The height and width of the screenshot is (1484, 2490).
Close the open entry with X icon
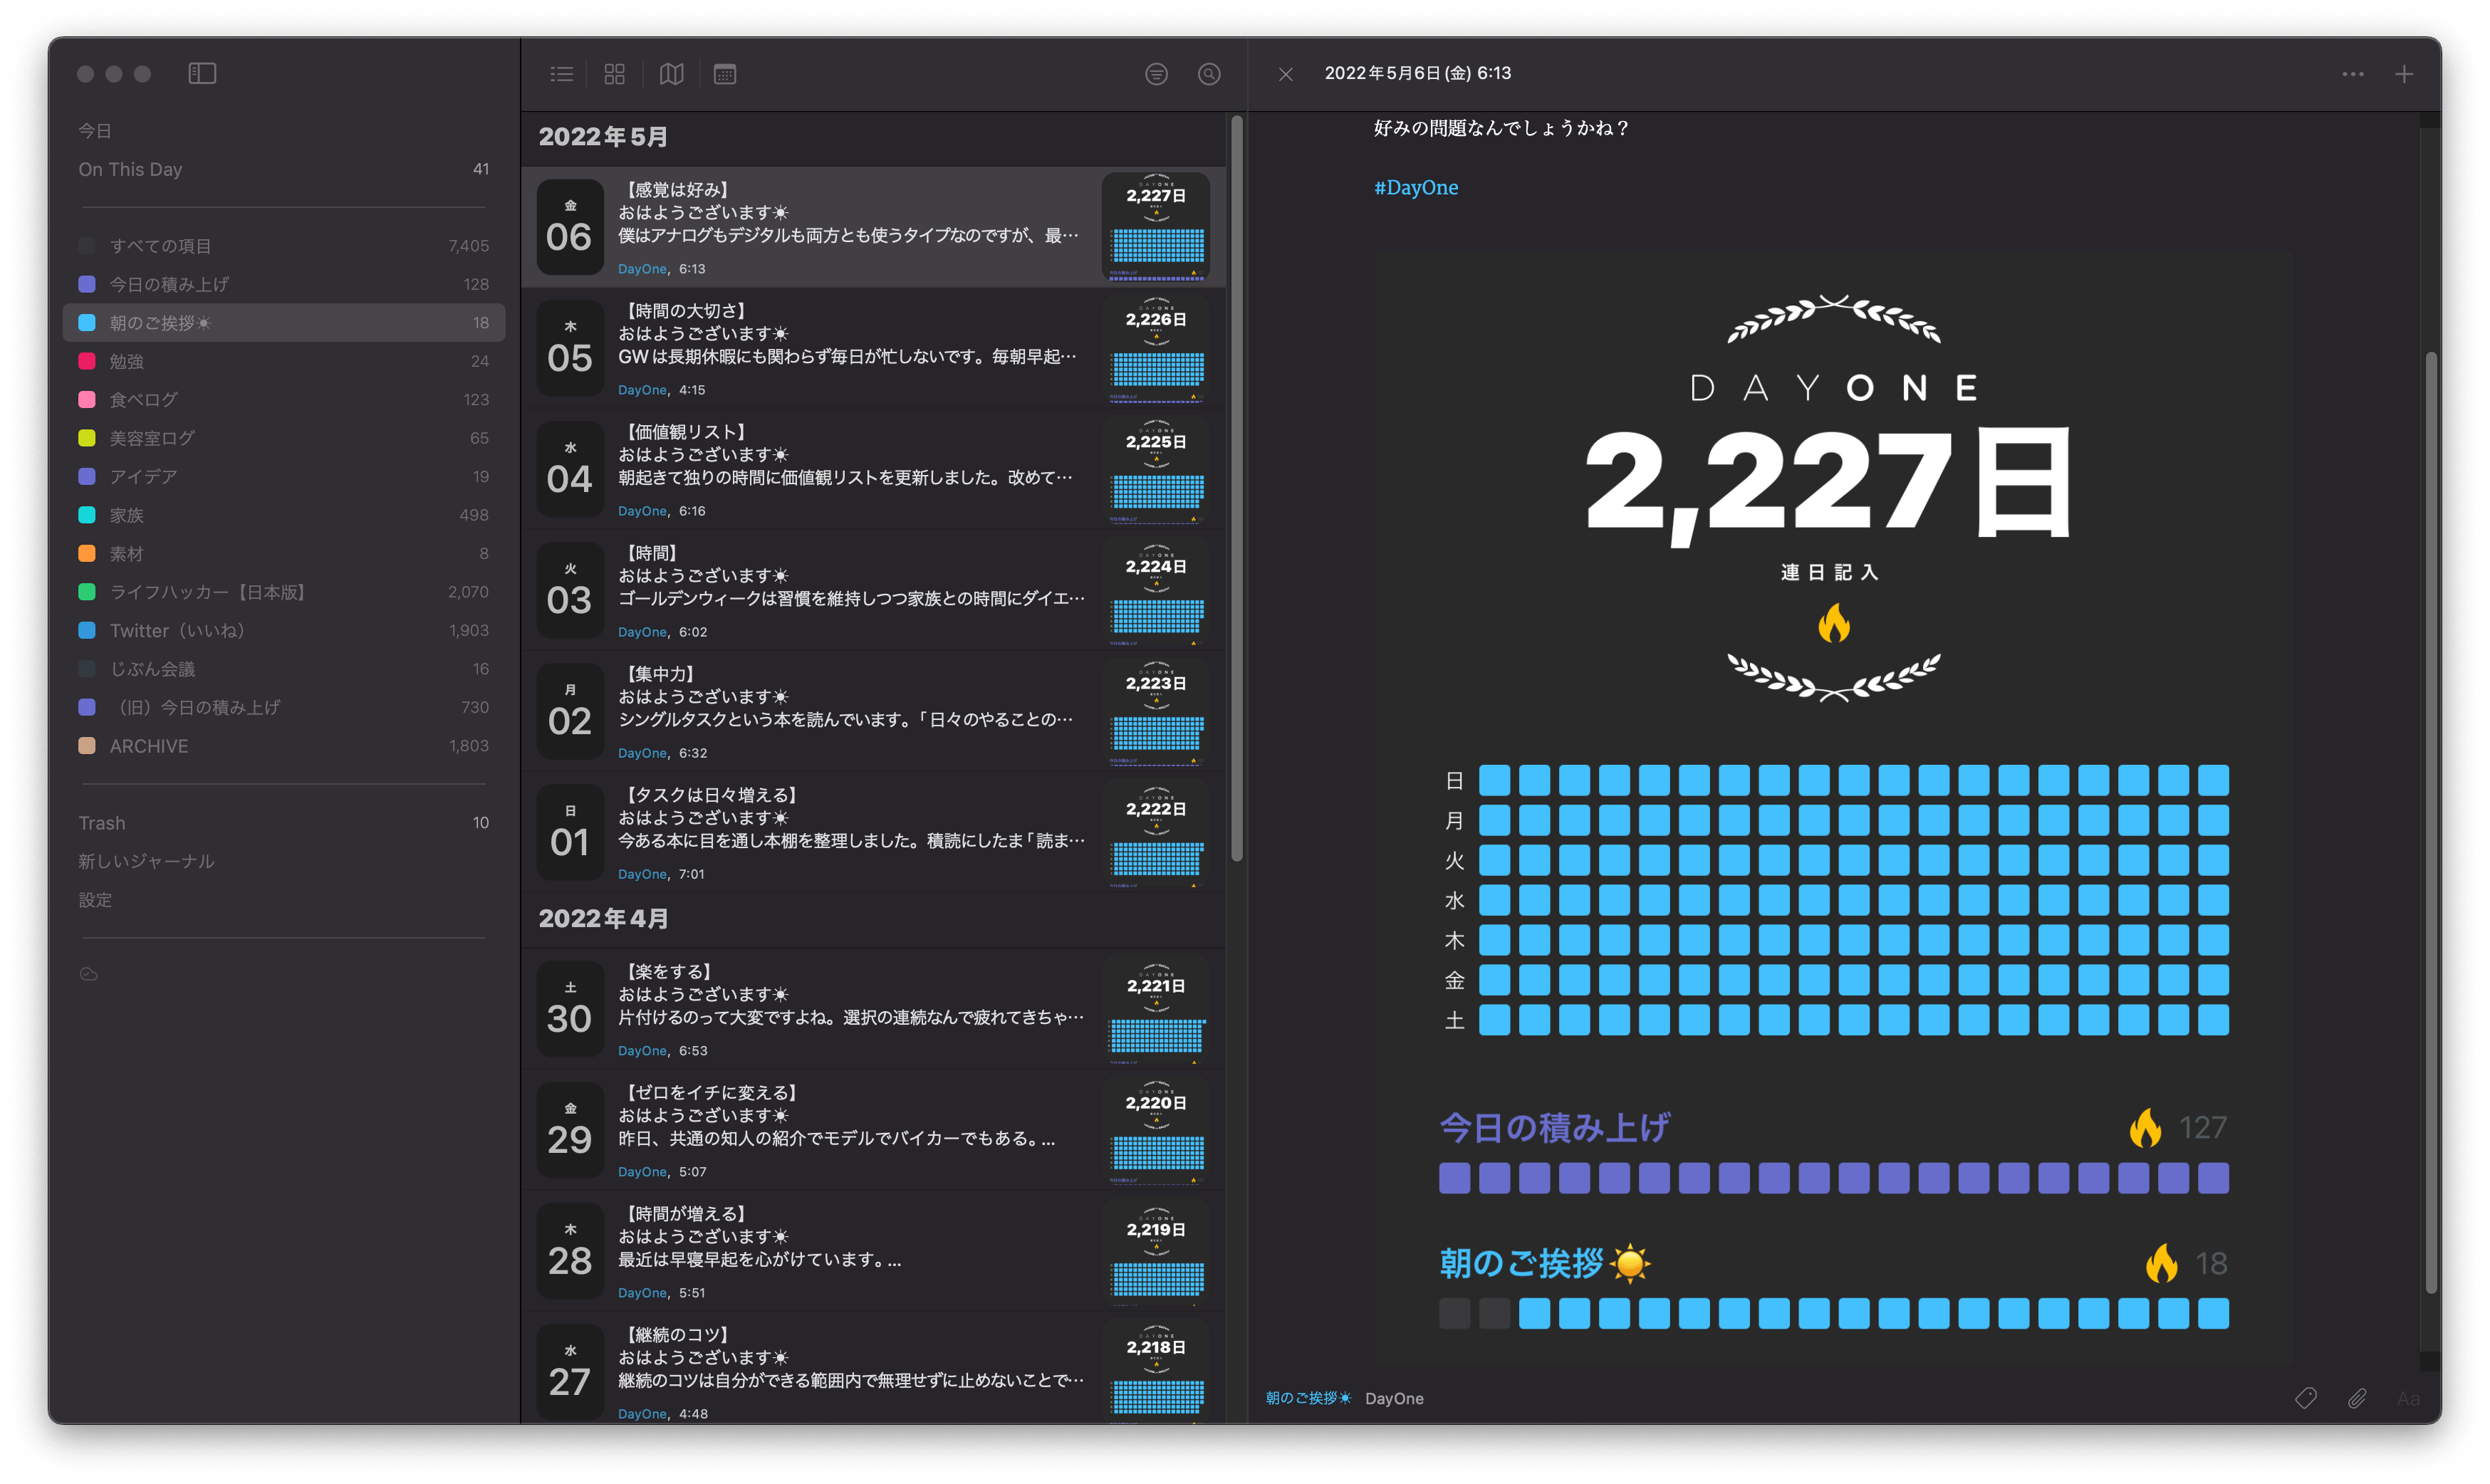[x=1286, y=74]
